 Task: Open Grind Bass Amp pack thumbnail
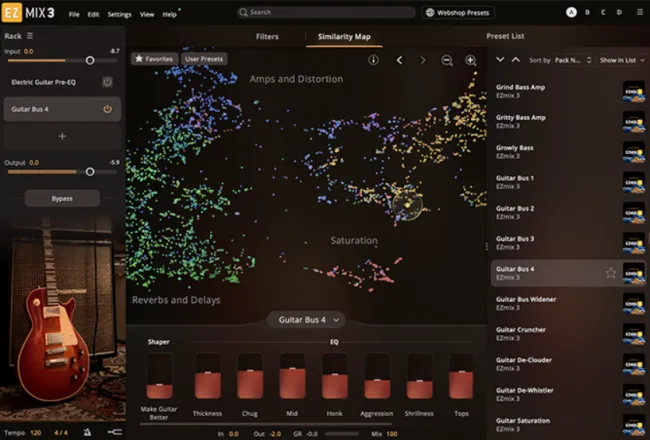(x=633, y=91)
